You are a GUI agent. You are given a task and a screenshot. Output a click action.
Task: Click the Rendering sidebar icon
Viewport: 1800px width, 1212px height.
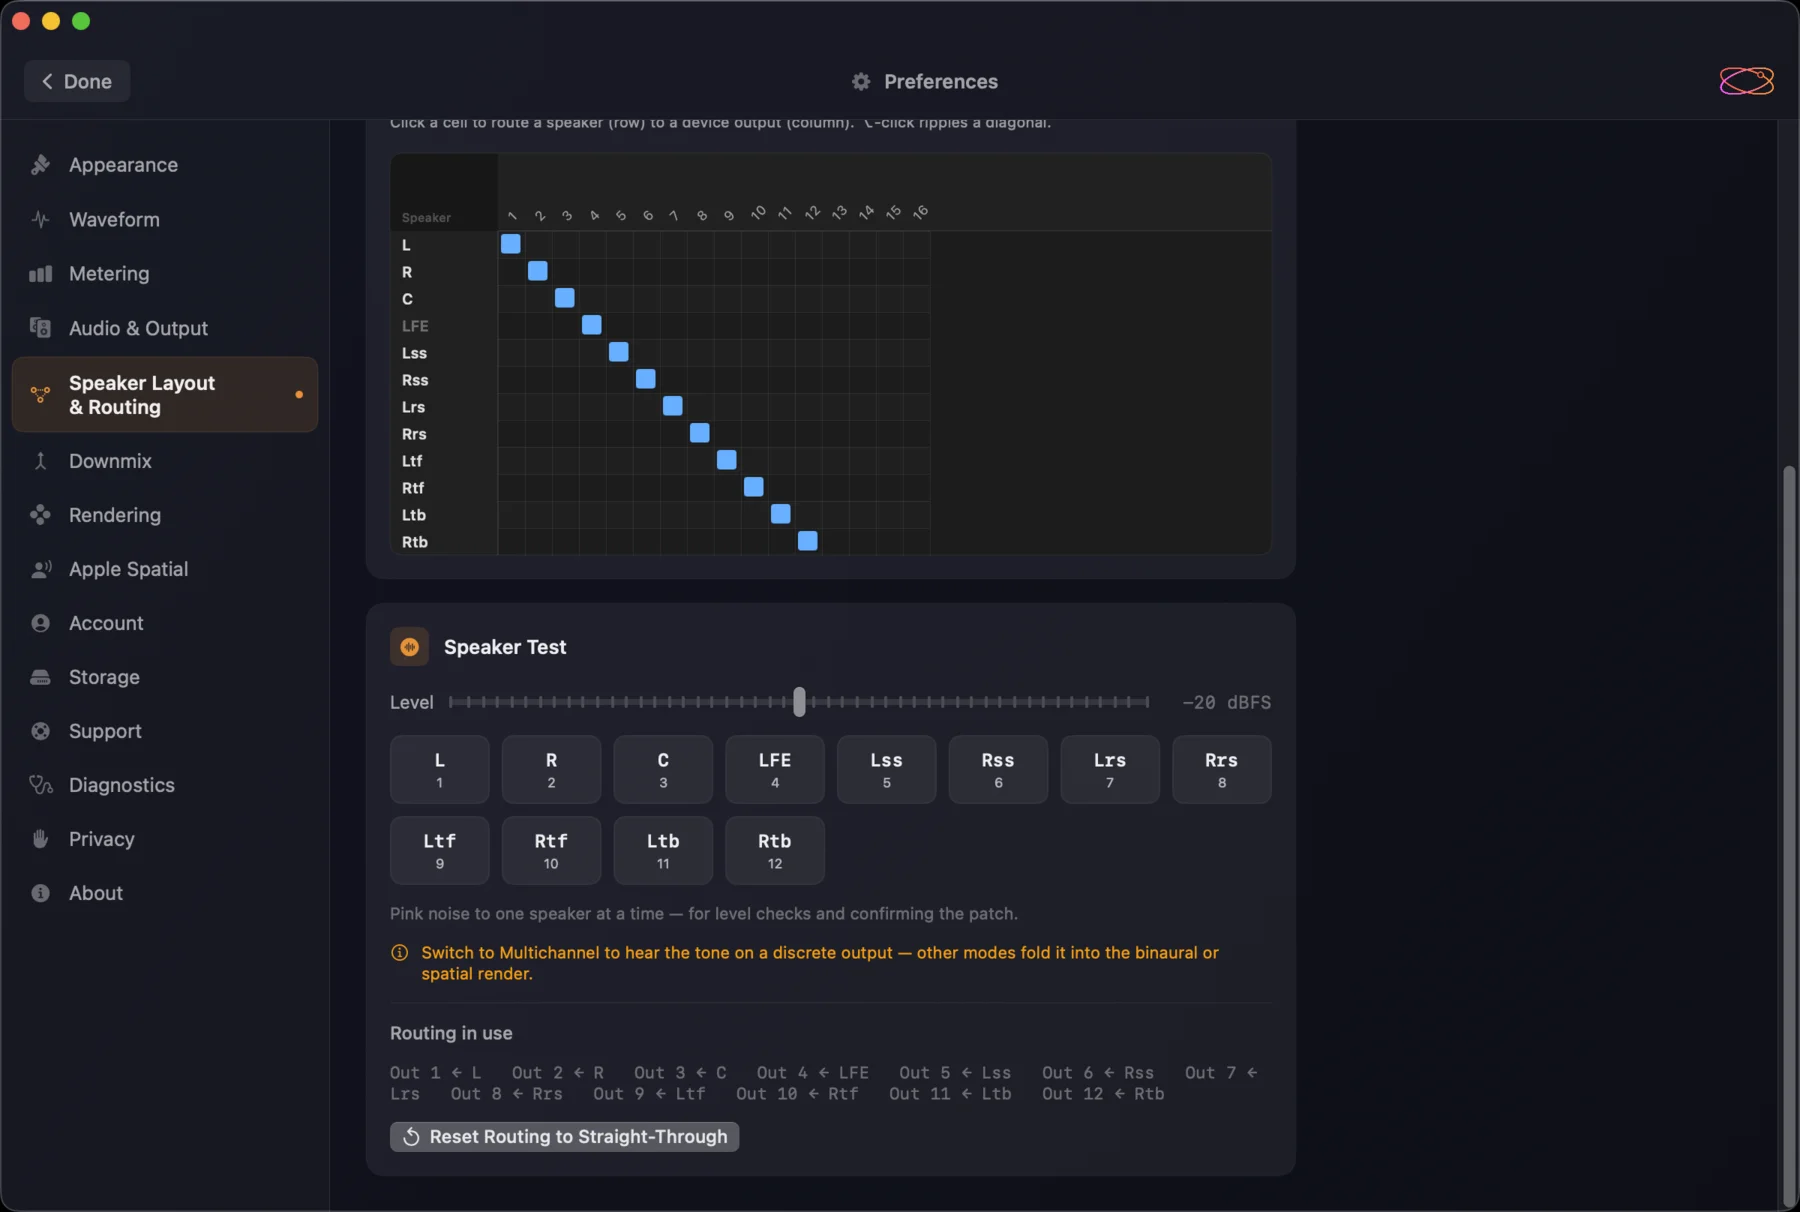coord(40,515)
